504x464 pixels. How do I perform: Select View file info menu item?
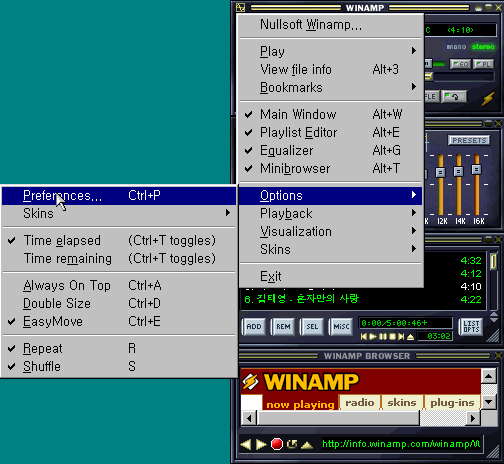click(331, 69)
